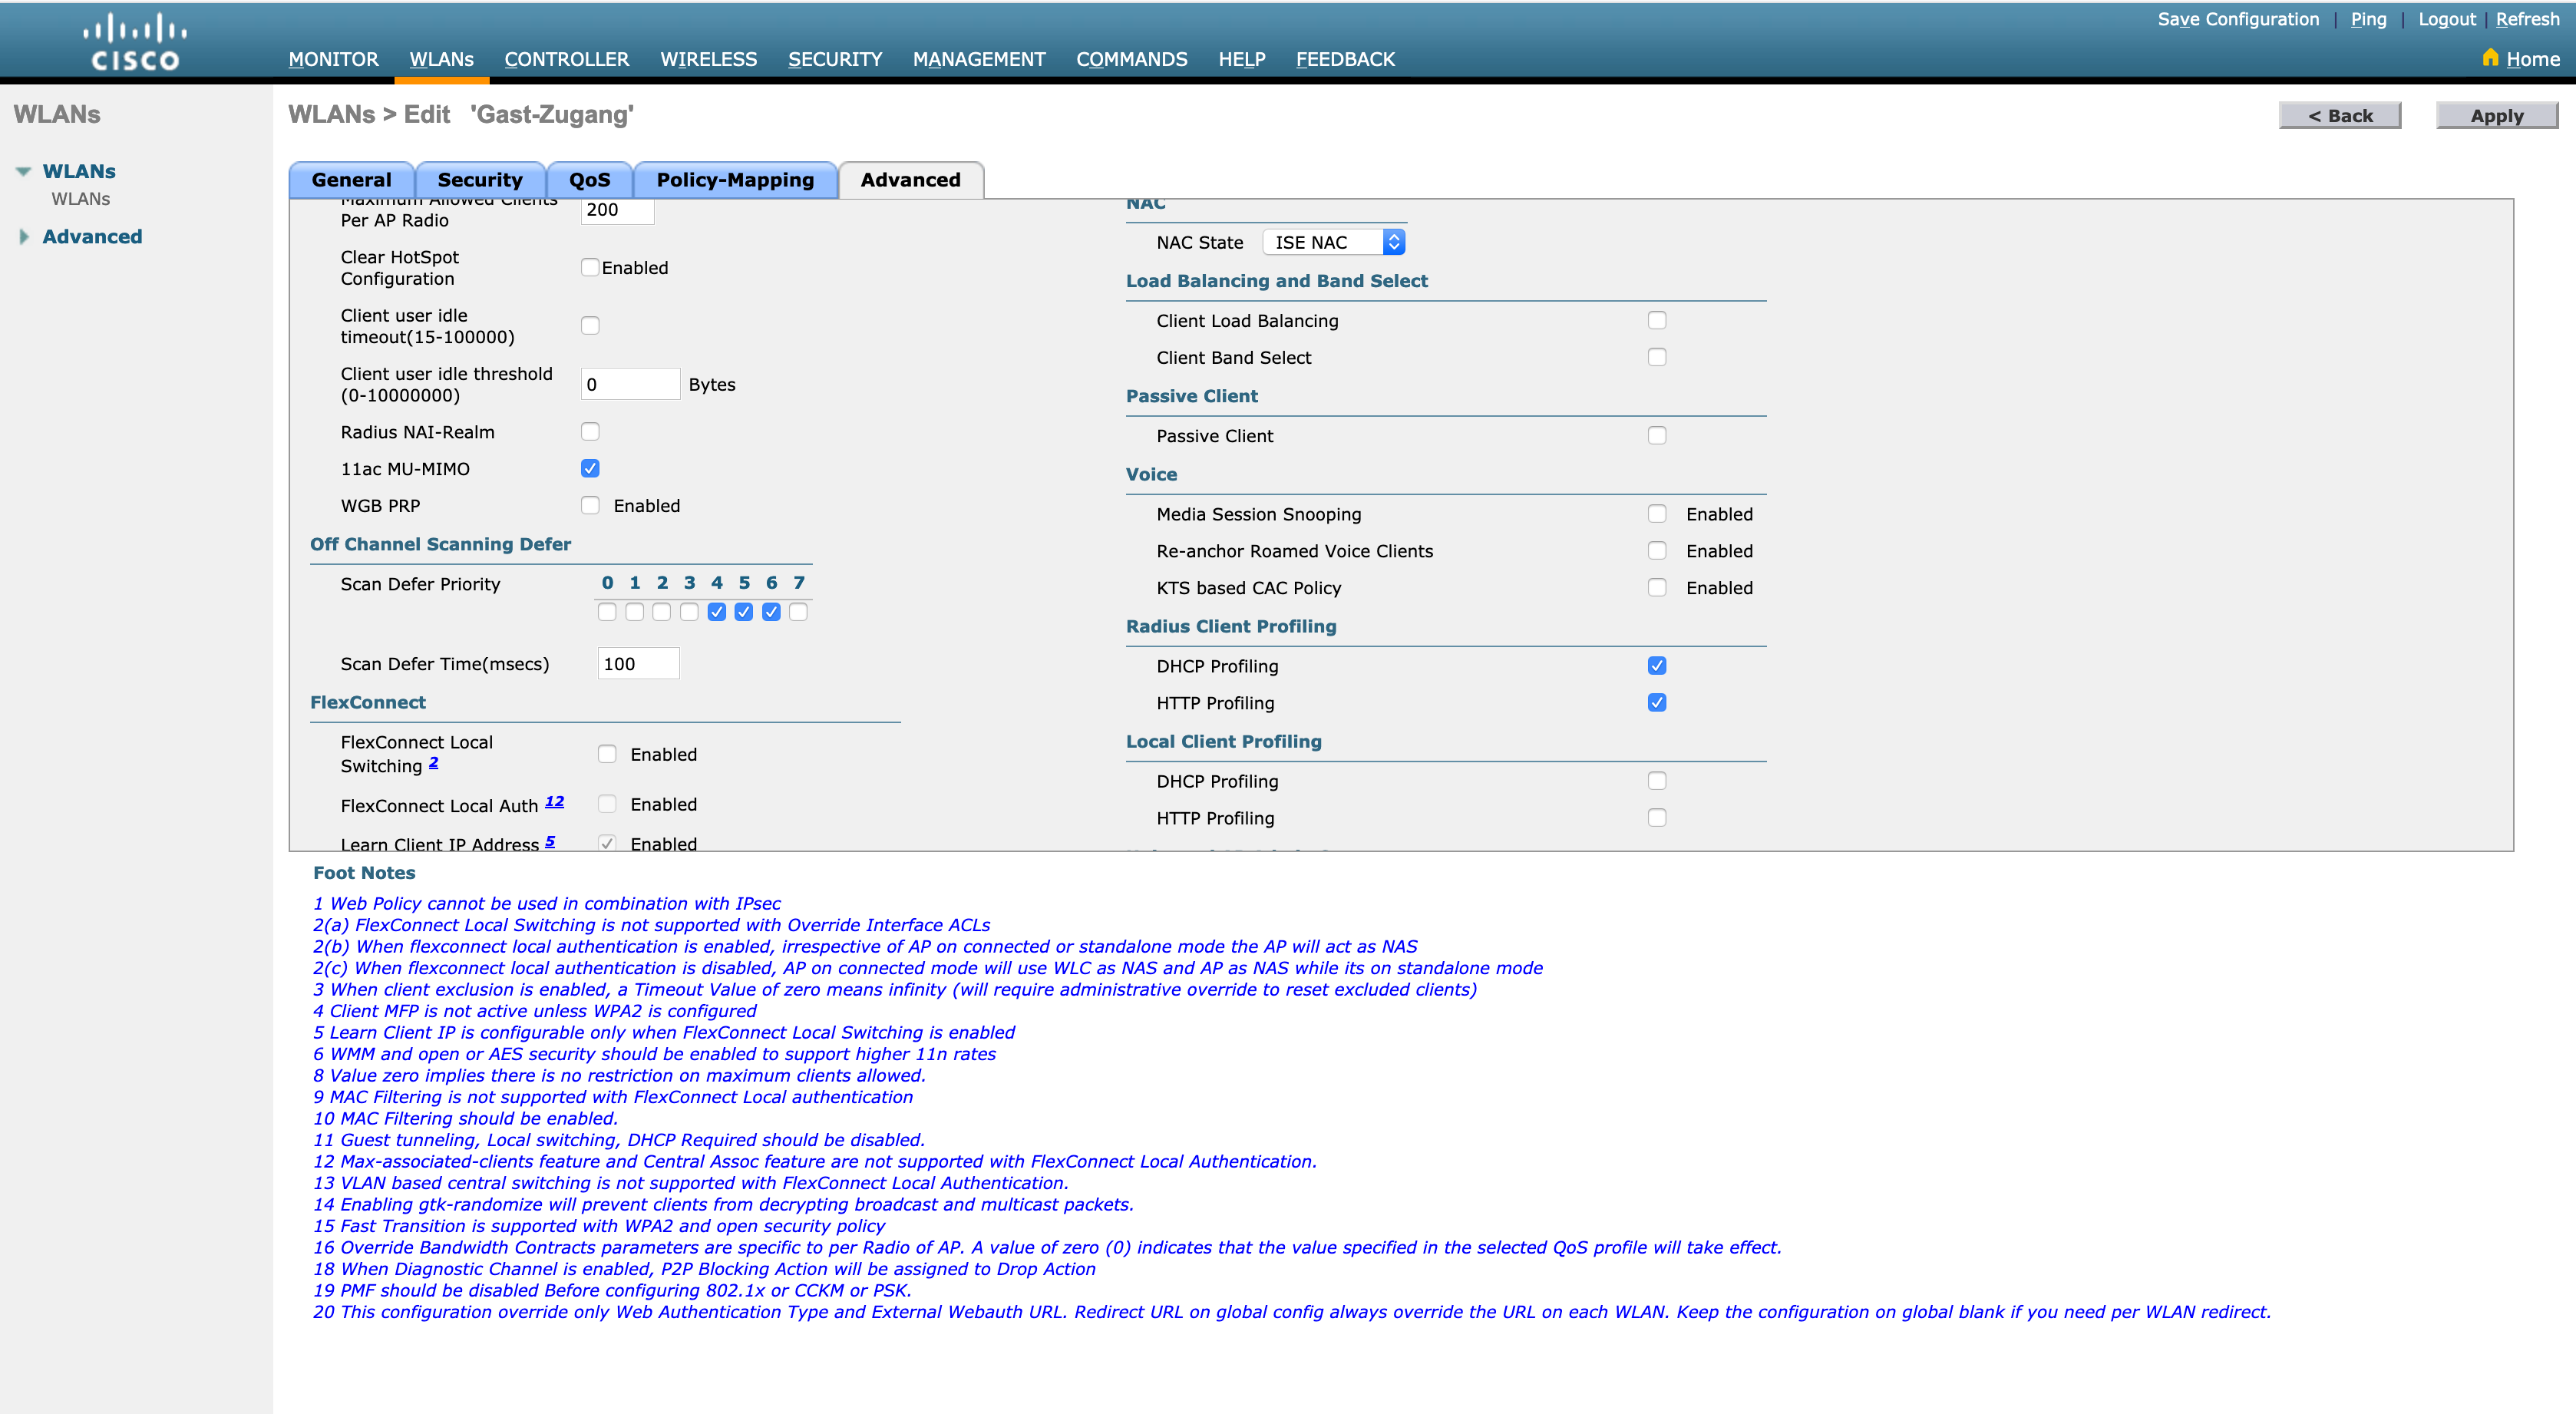Click the Logout link
This screenshot has width=2576, height=1414.
2446,19
